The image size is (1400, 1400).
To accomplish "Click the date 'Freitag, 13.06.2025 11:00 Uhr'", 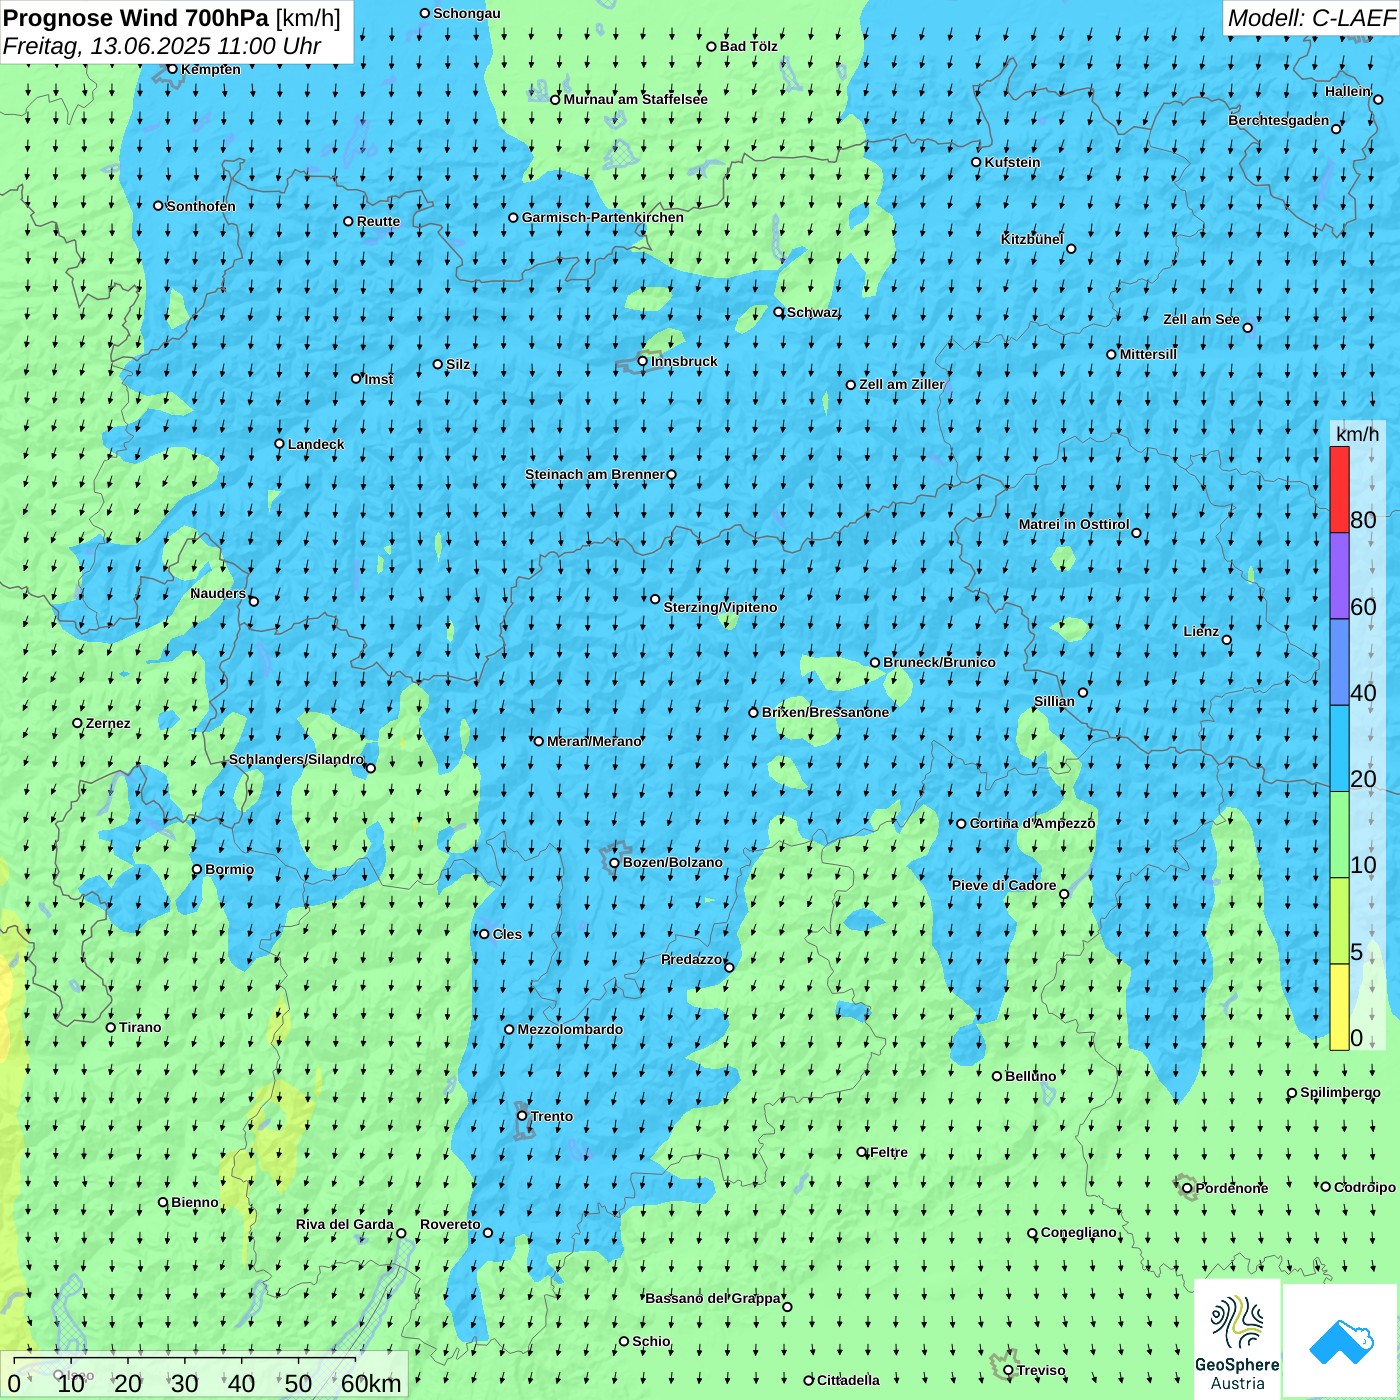I will point(162,46).
